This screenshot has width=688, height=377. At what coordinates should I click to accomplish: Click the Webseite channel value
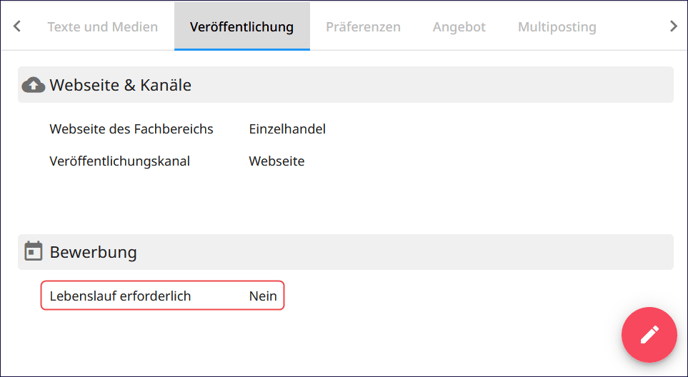(276, 161)
